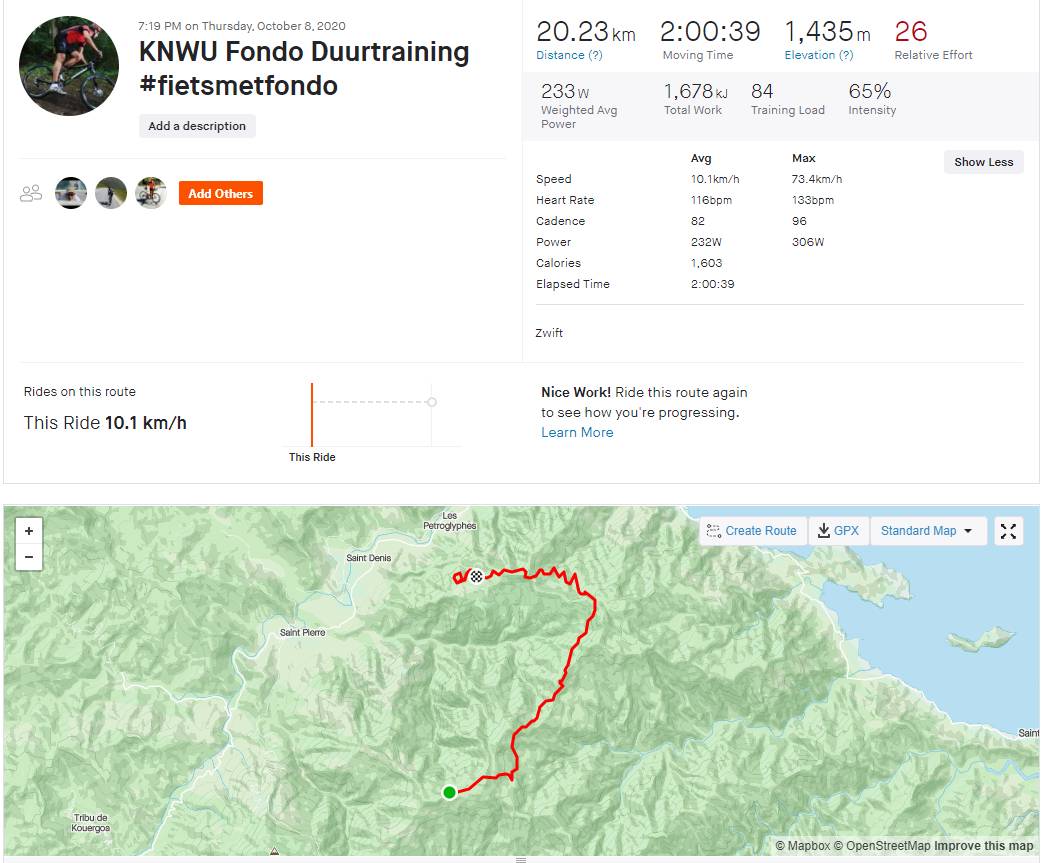This screenshot has width=1044, height=863.
Task: Click Add a description button
Action: click(197, 126)
